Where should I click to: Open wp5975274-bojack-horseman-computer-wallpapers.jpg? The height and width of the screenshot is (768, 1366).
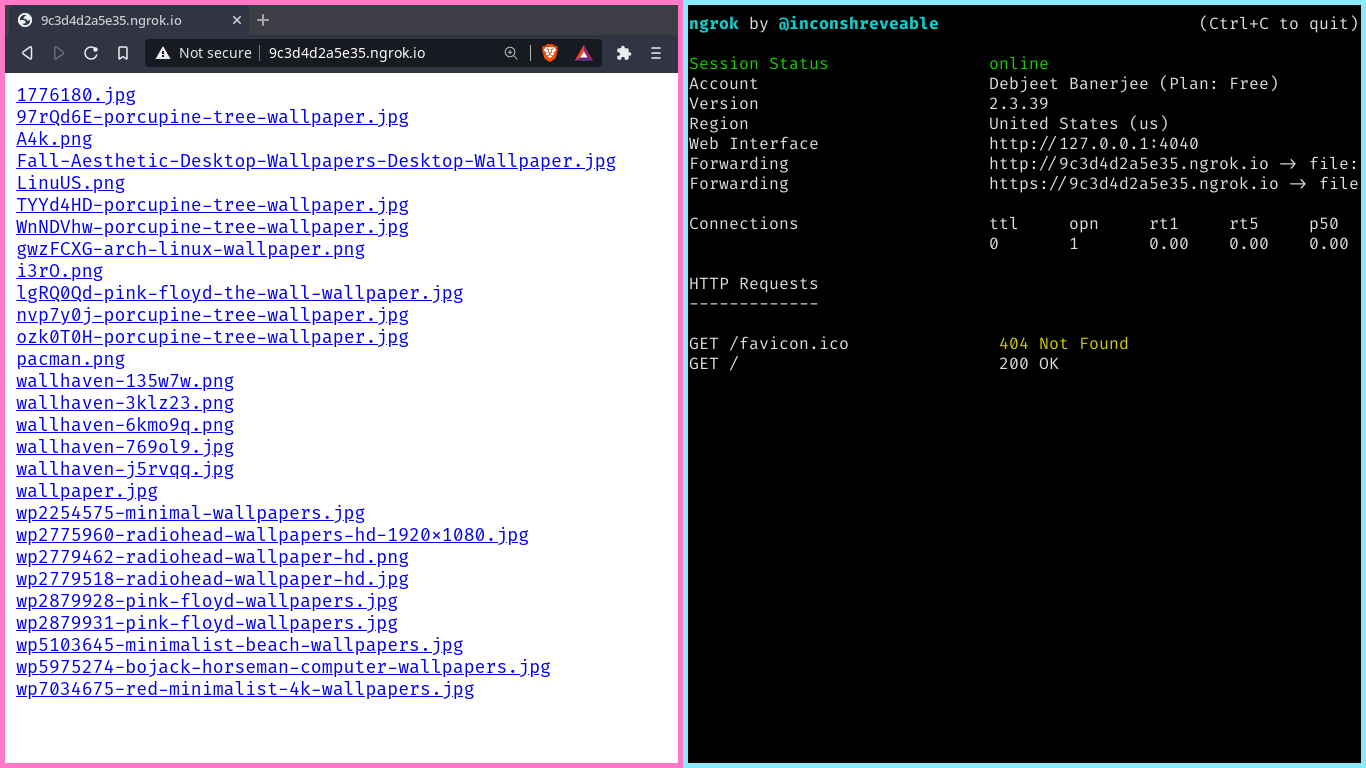[283, 667]
